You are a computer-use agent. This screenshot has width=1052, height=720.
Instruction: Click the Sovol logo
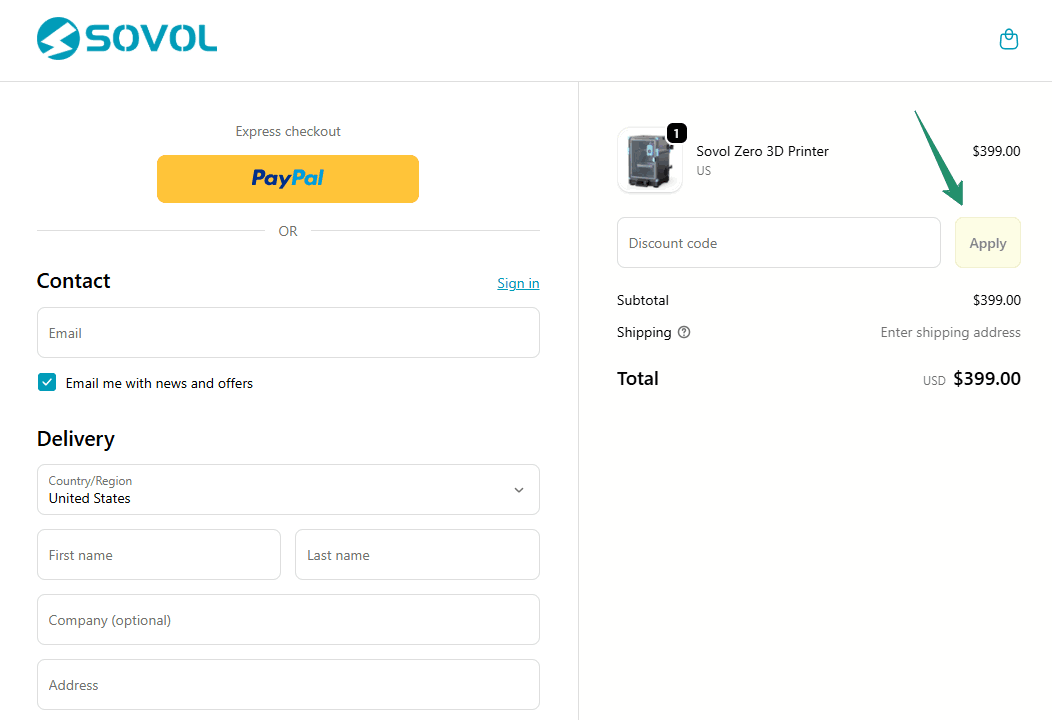click(127, 38)
